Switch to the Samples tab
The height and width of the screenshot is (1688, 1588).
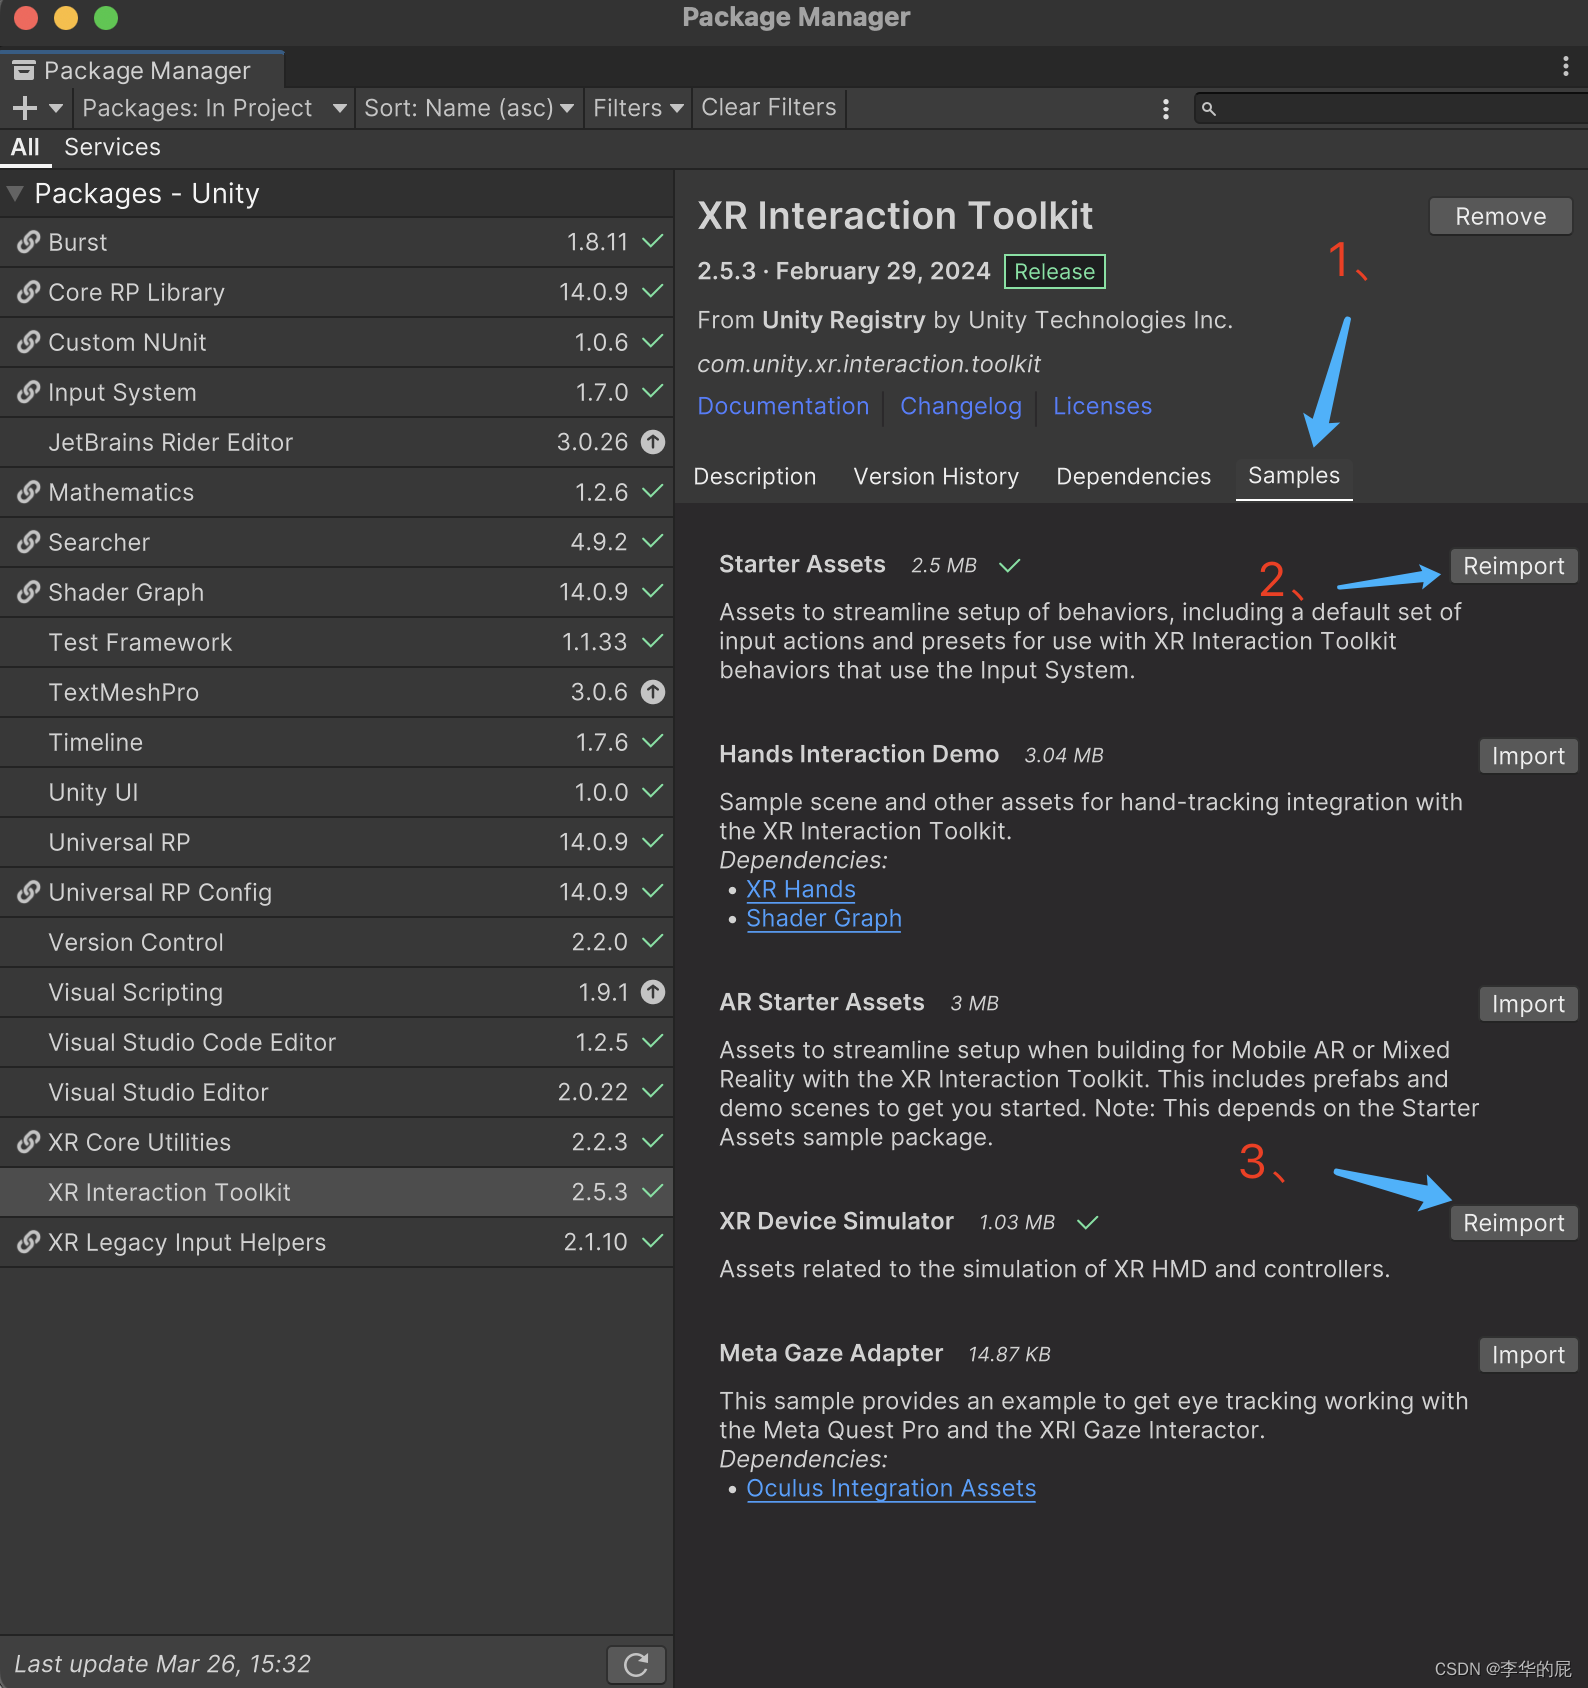1294,476
